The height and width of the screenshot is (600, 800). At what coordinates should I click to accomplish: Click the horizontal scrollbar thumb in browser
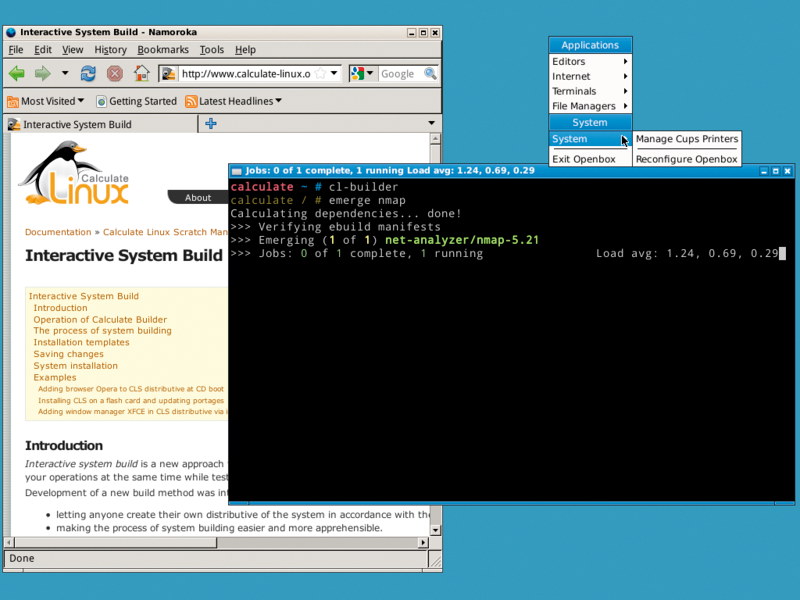click(116, 542)
